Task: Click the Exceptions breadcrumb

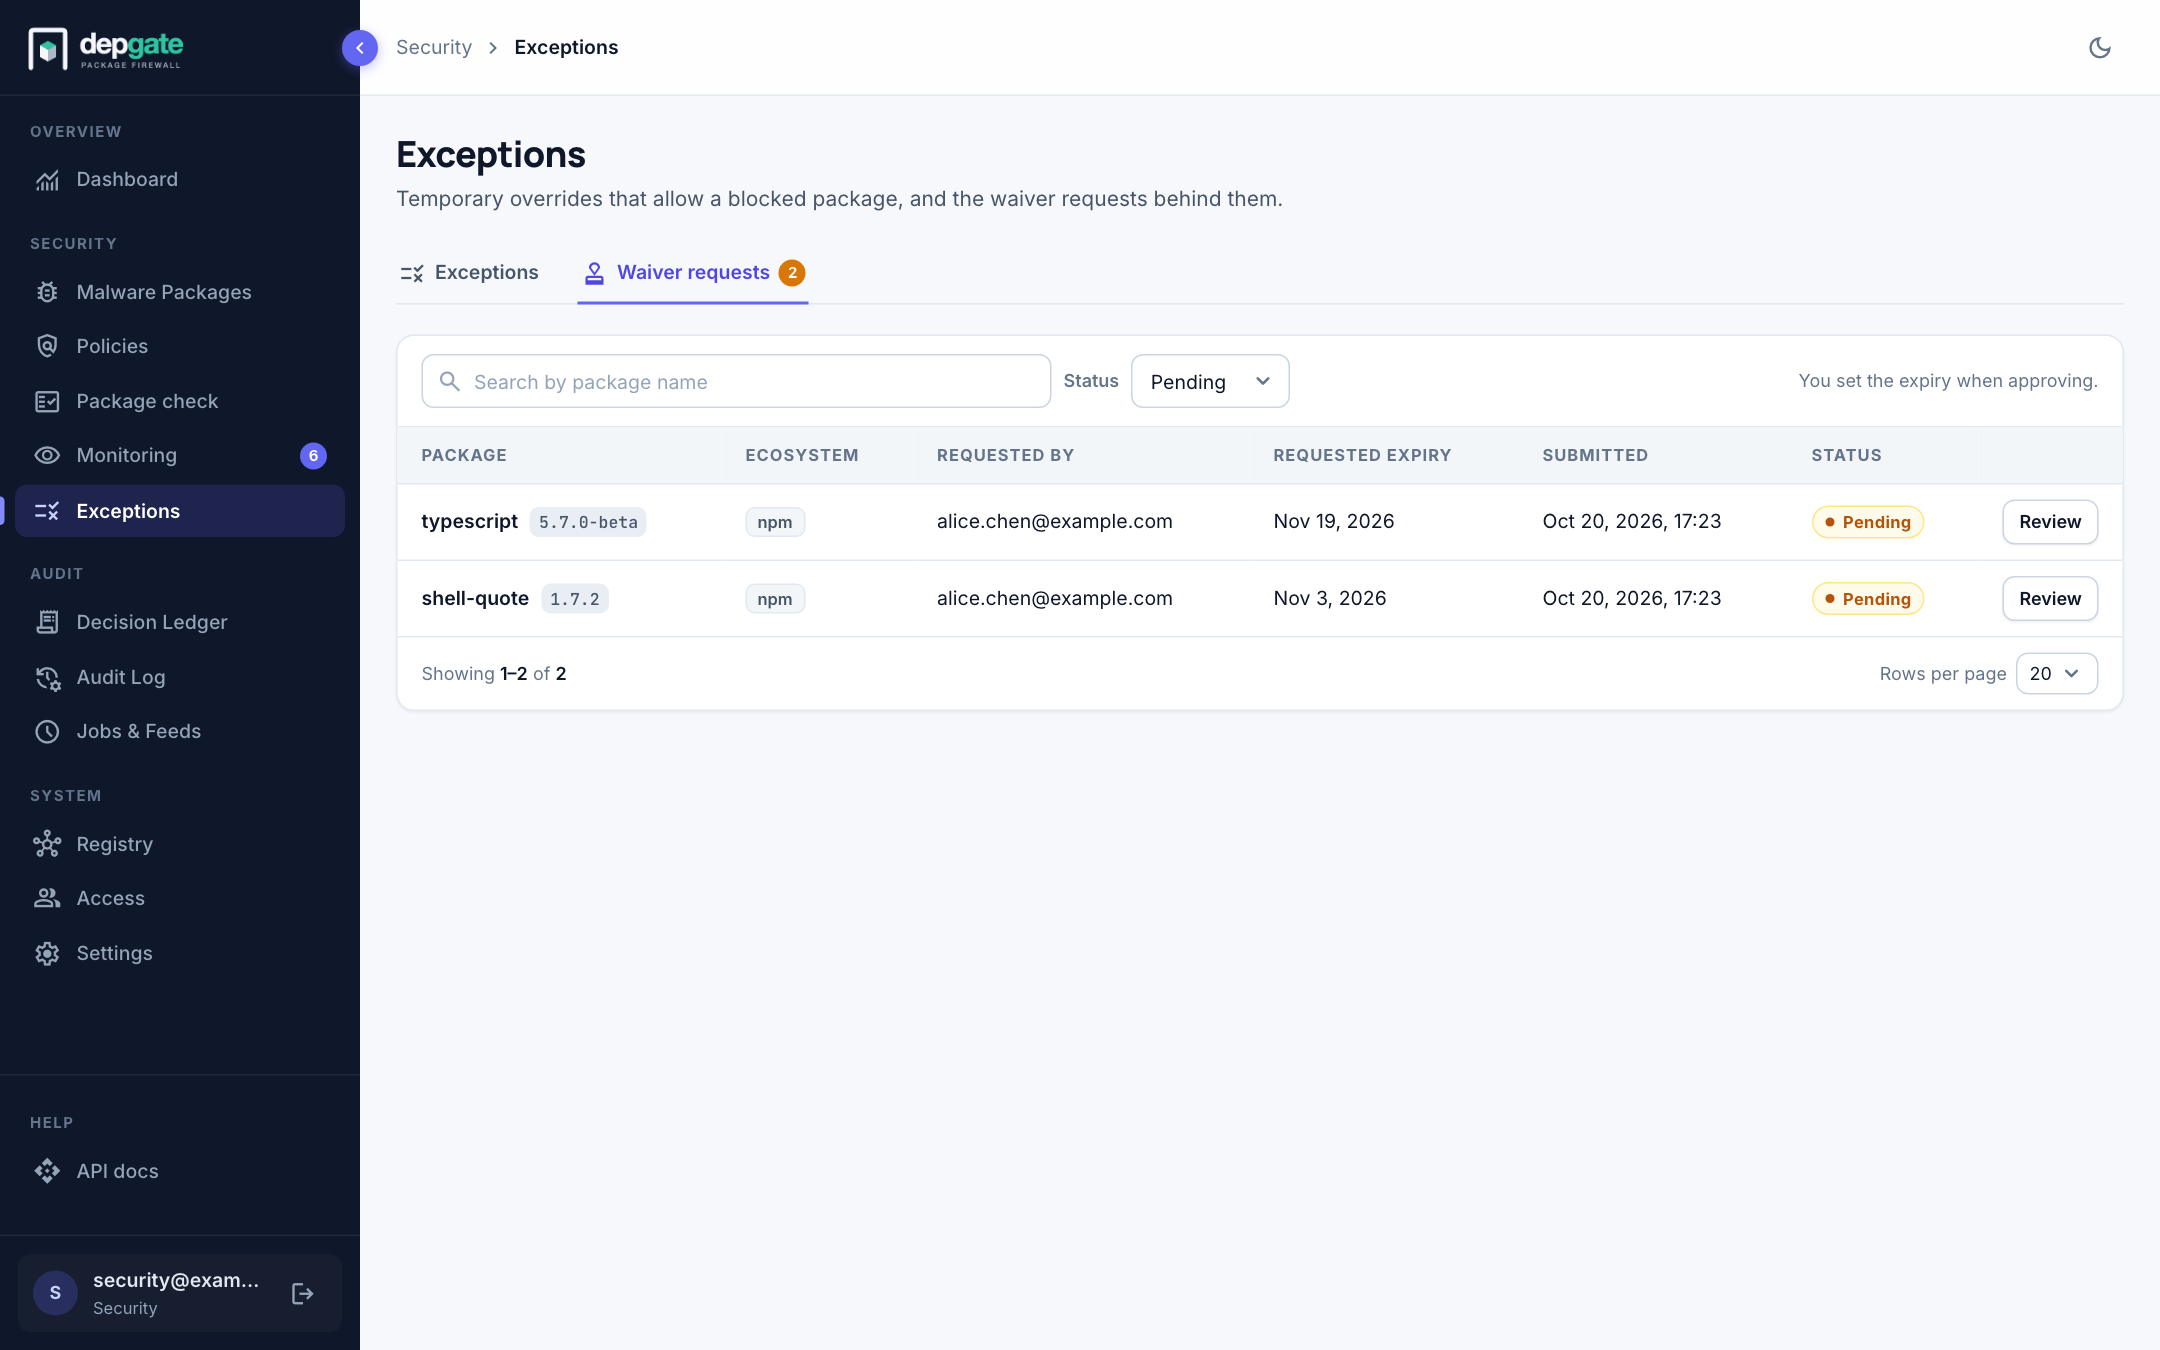Action: 566,47
